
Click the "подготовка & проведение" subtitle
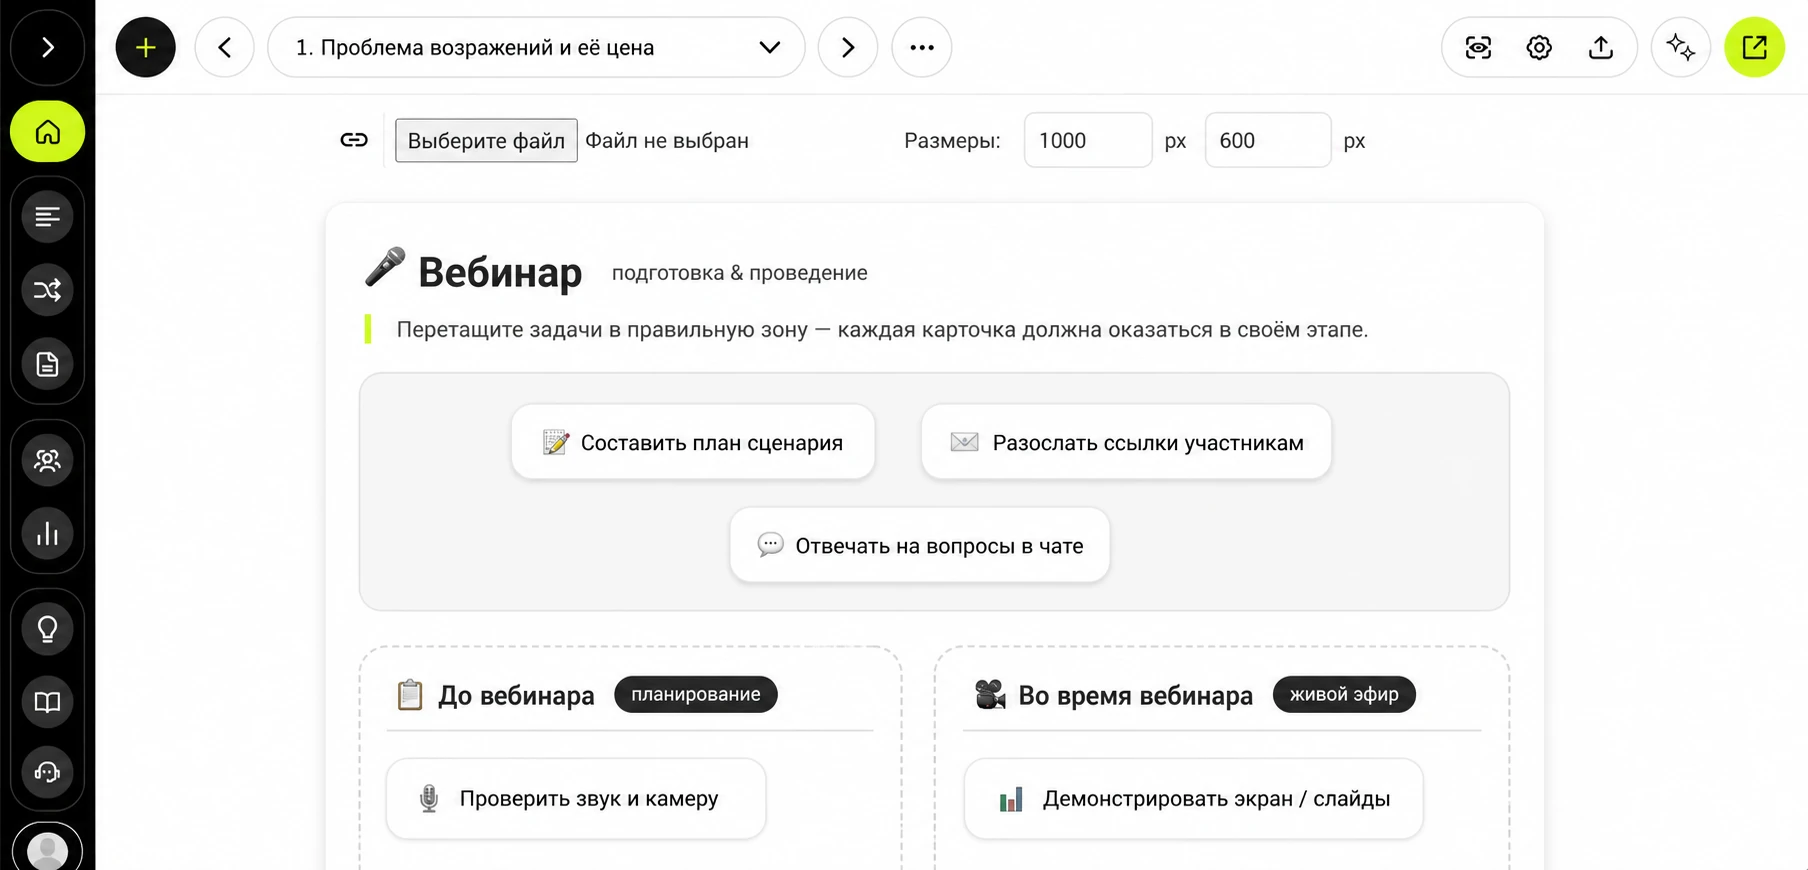click(740, 273)
